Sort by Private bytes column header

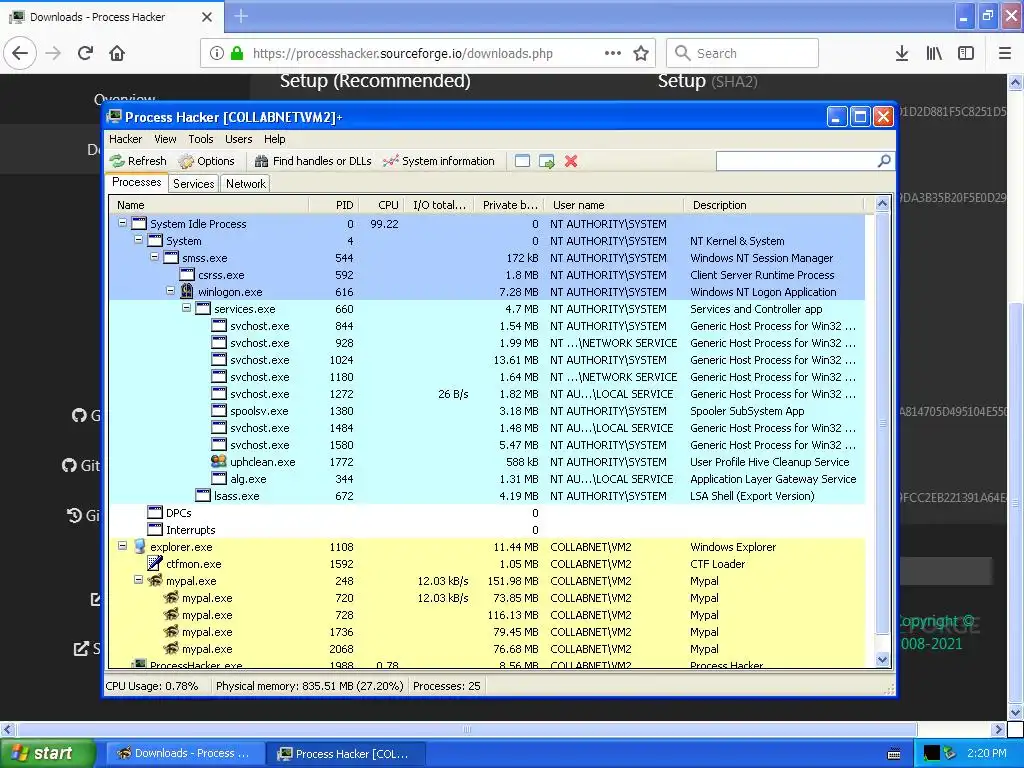[509, 205]
